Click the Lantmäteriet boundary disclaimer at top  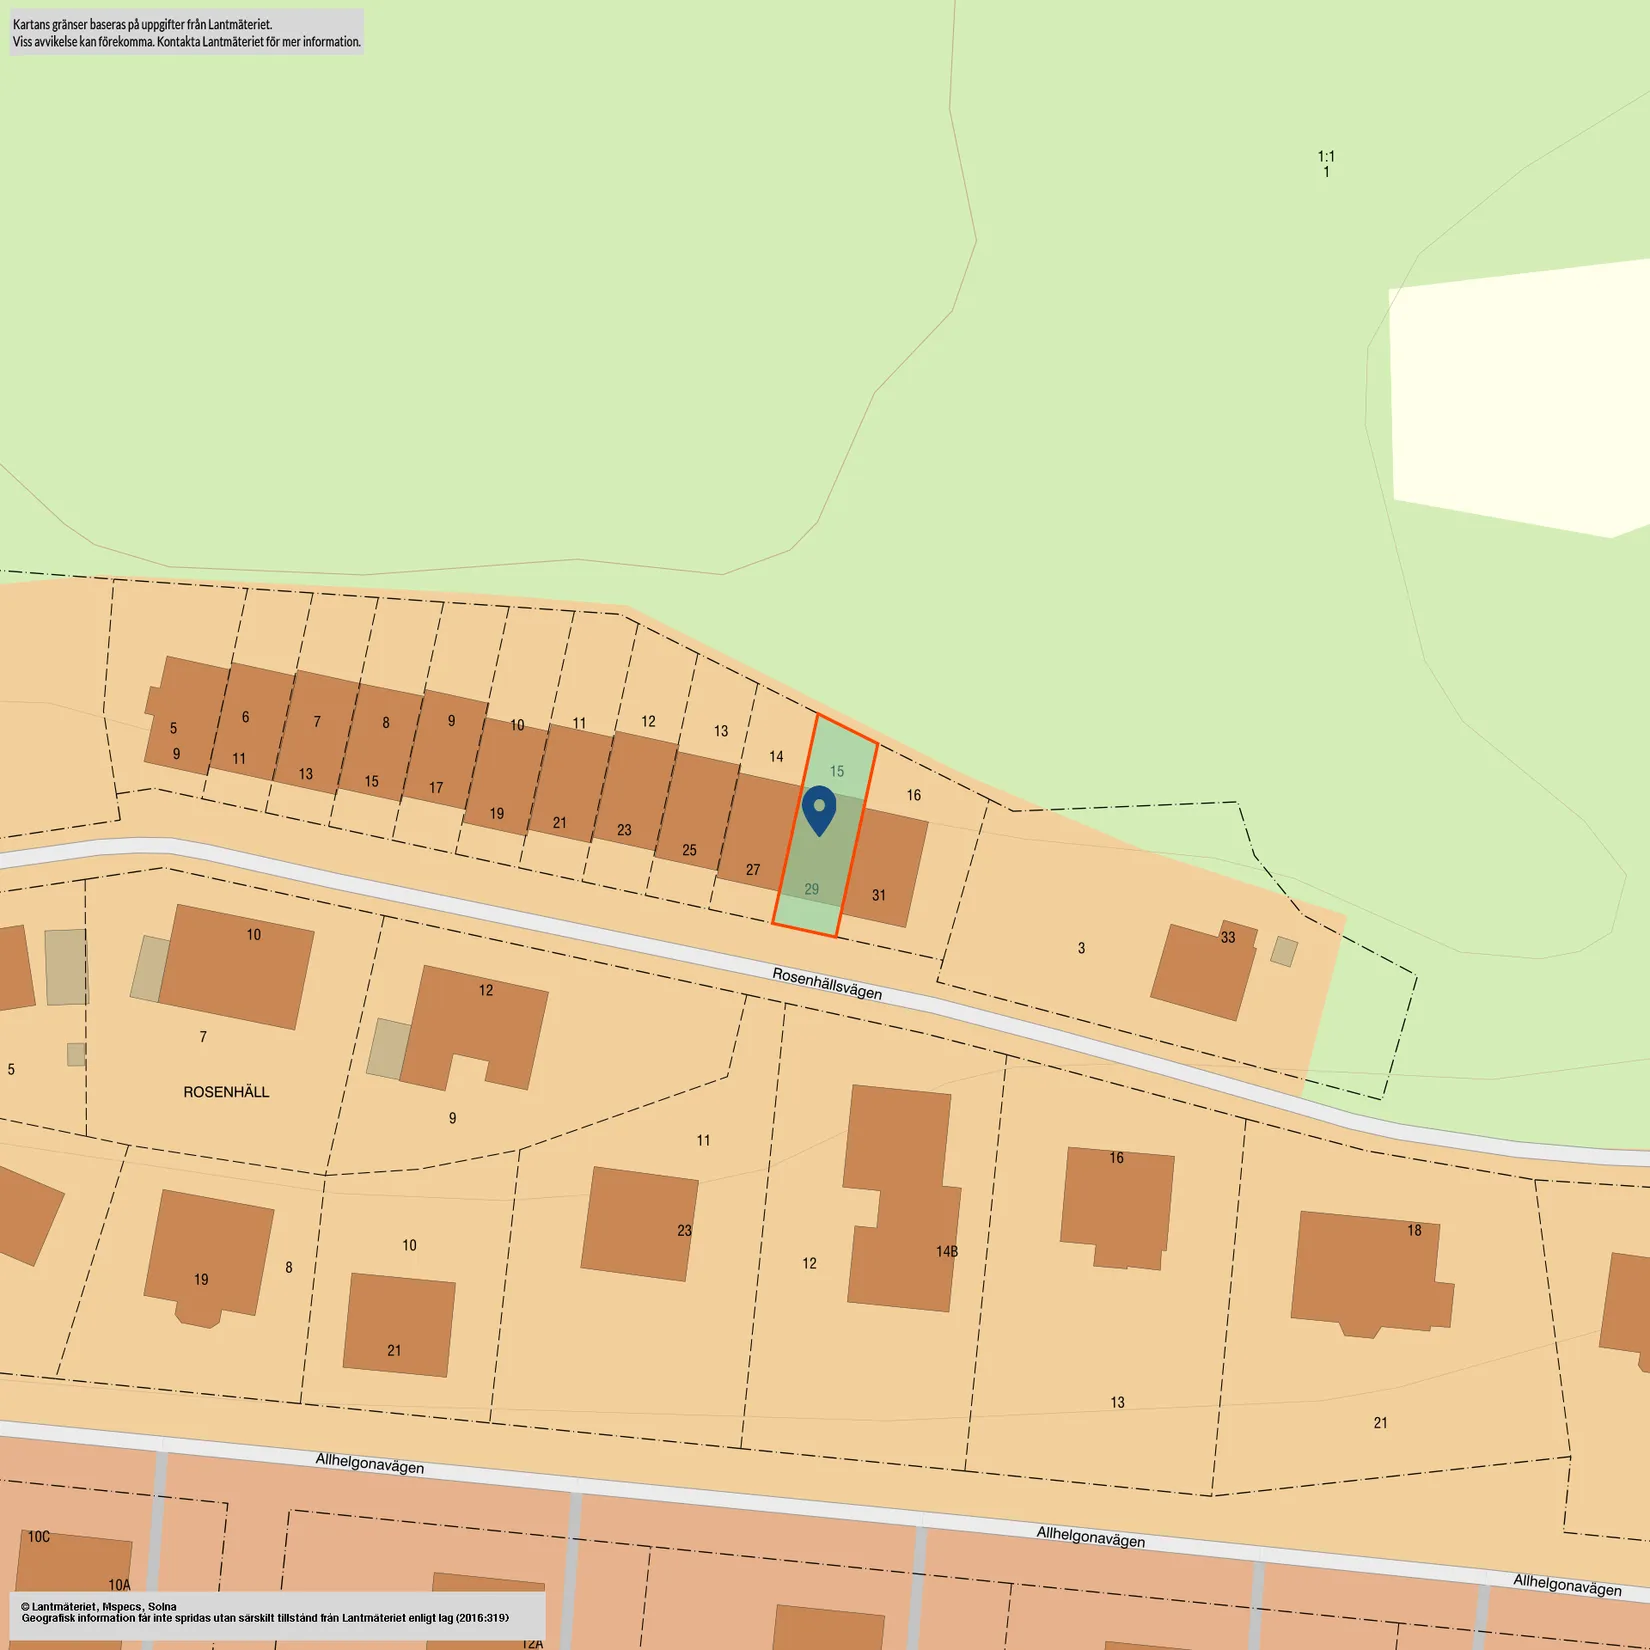pyautogui.click(x=187, y=32)
